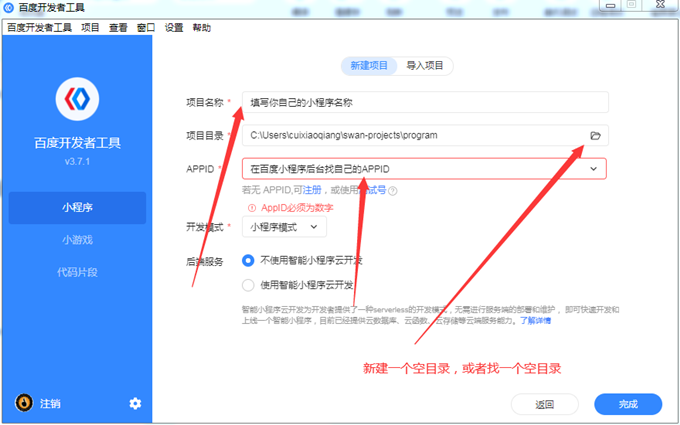
Task: Select 使用智能小程序云开发 radio option
Action: [x=248, y=285]
